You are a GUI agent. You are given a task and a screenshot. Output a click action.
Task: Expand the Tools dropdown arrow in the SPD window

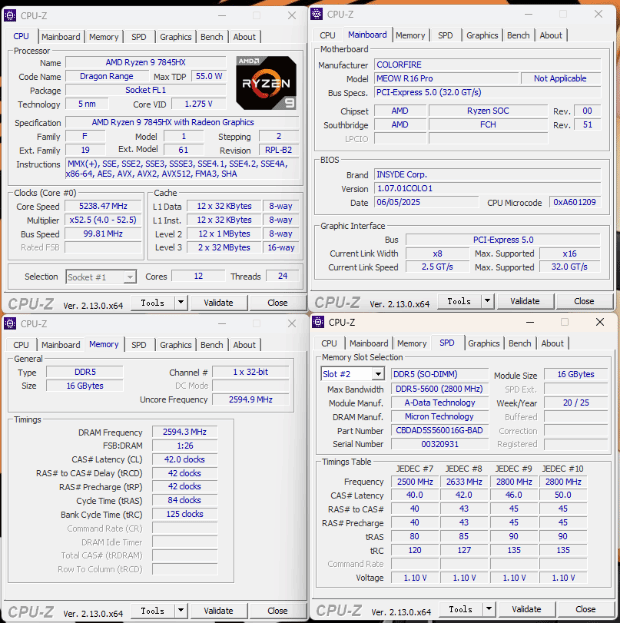[487, 609]
